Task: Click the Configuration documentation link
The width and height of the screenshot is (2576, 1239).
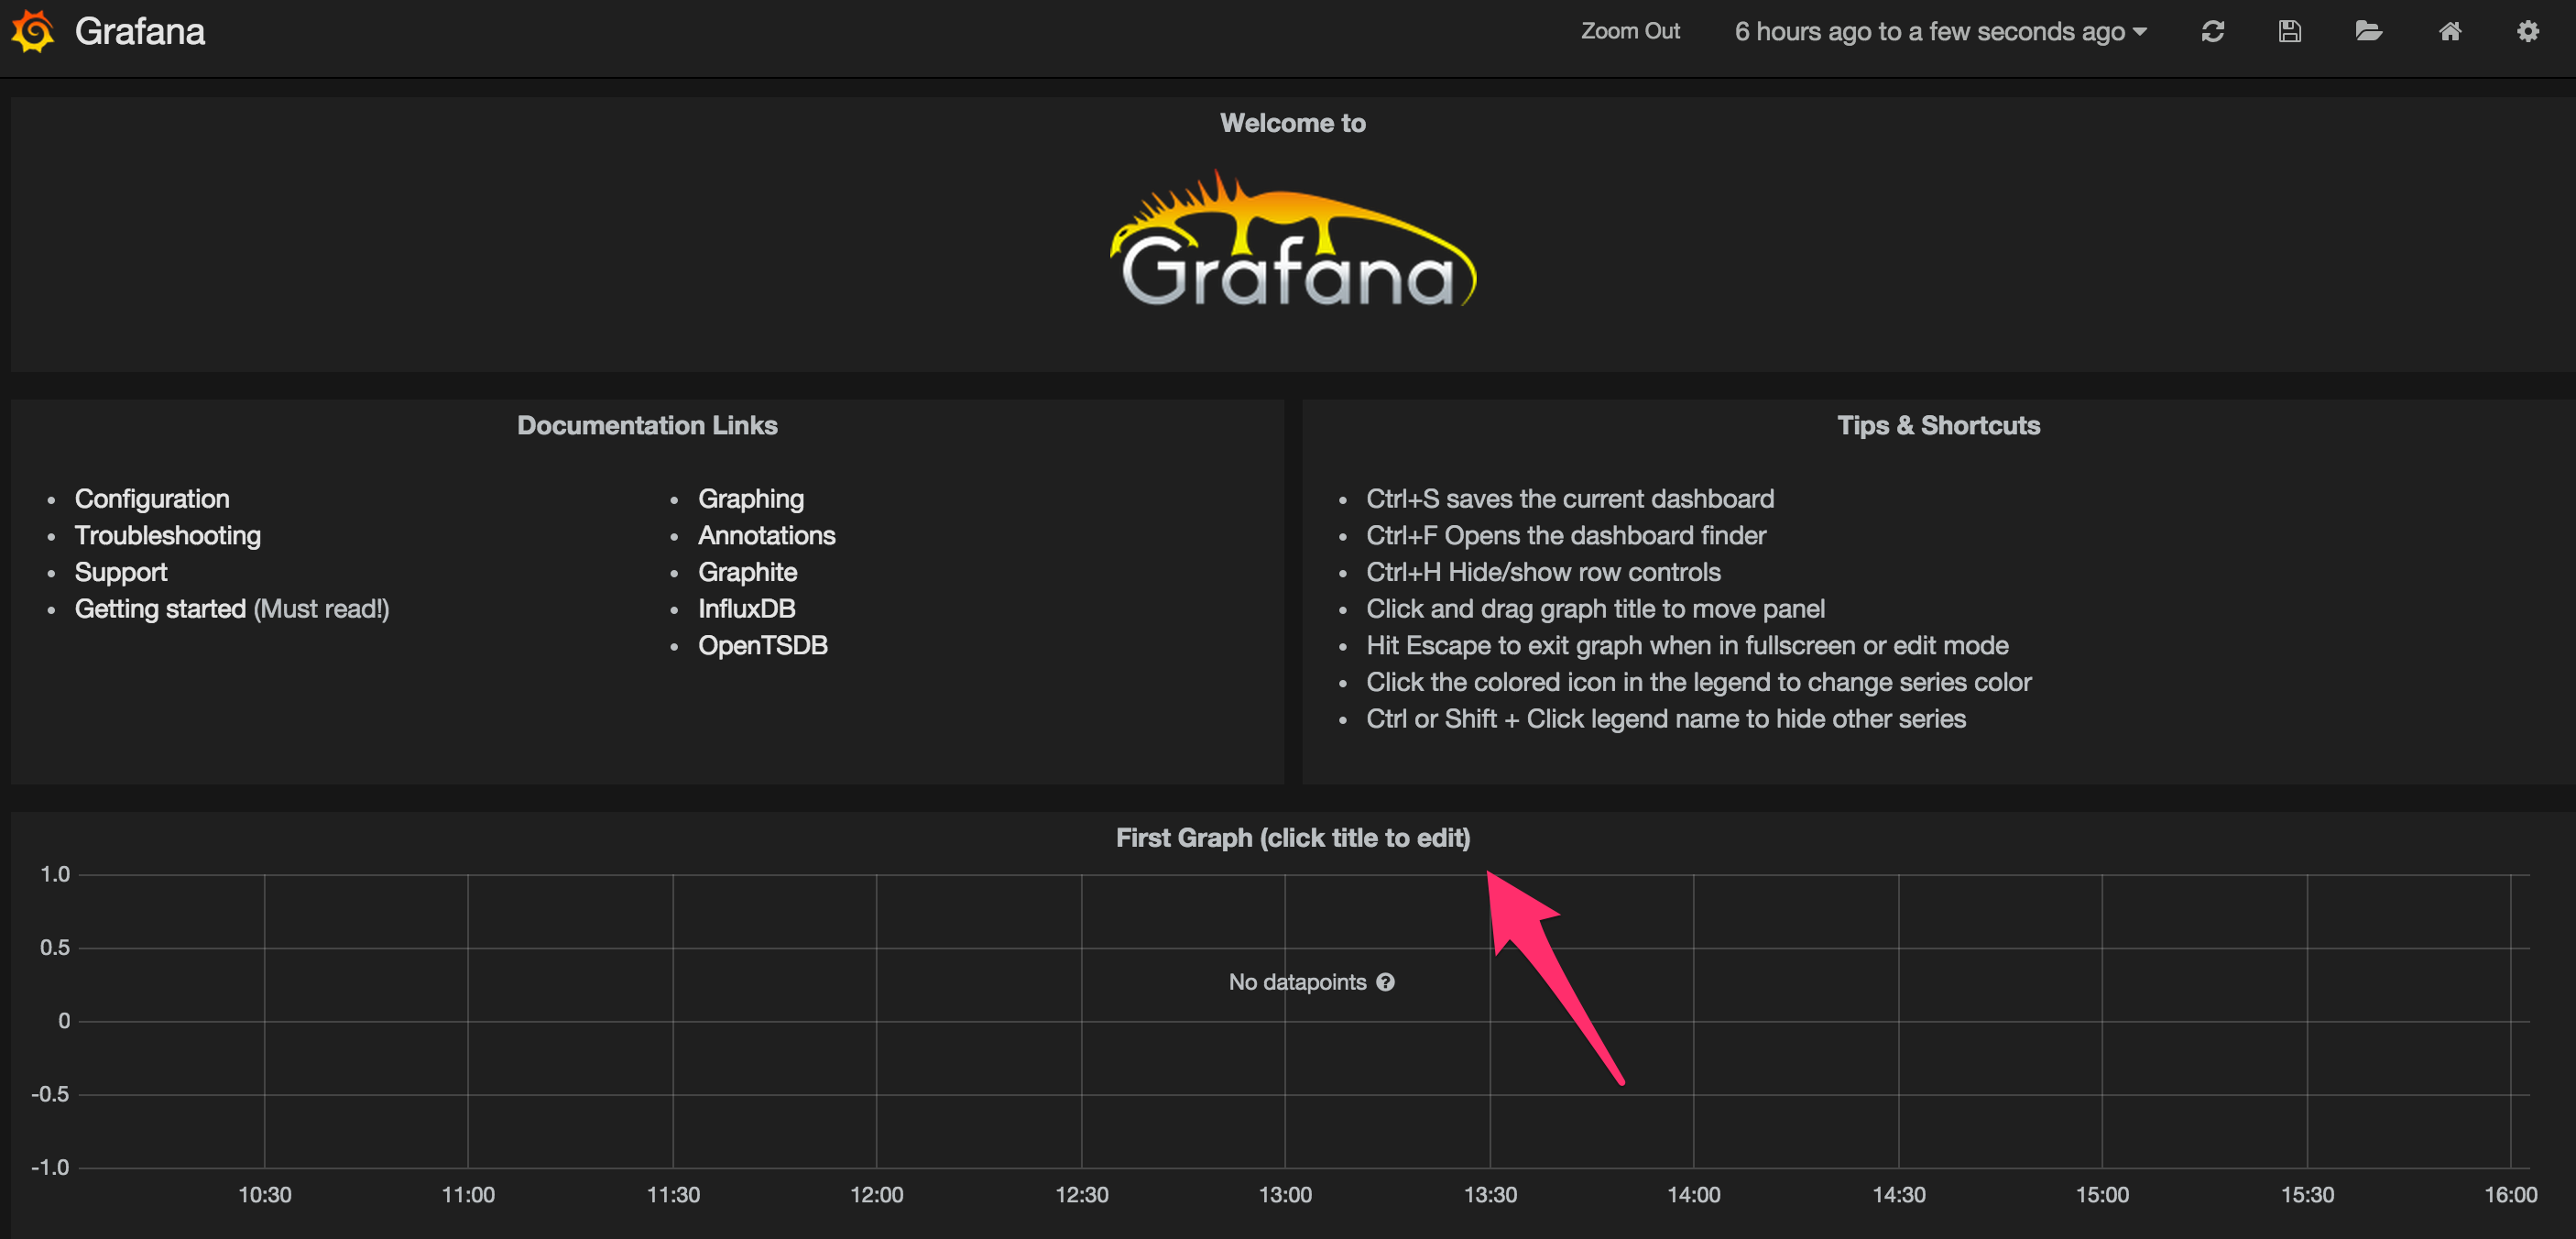Action: 151,497
